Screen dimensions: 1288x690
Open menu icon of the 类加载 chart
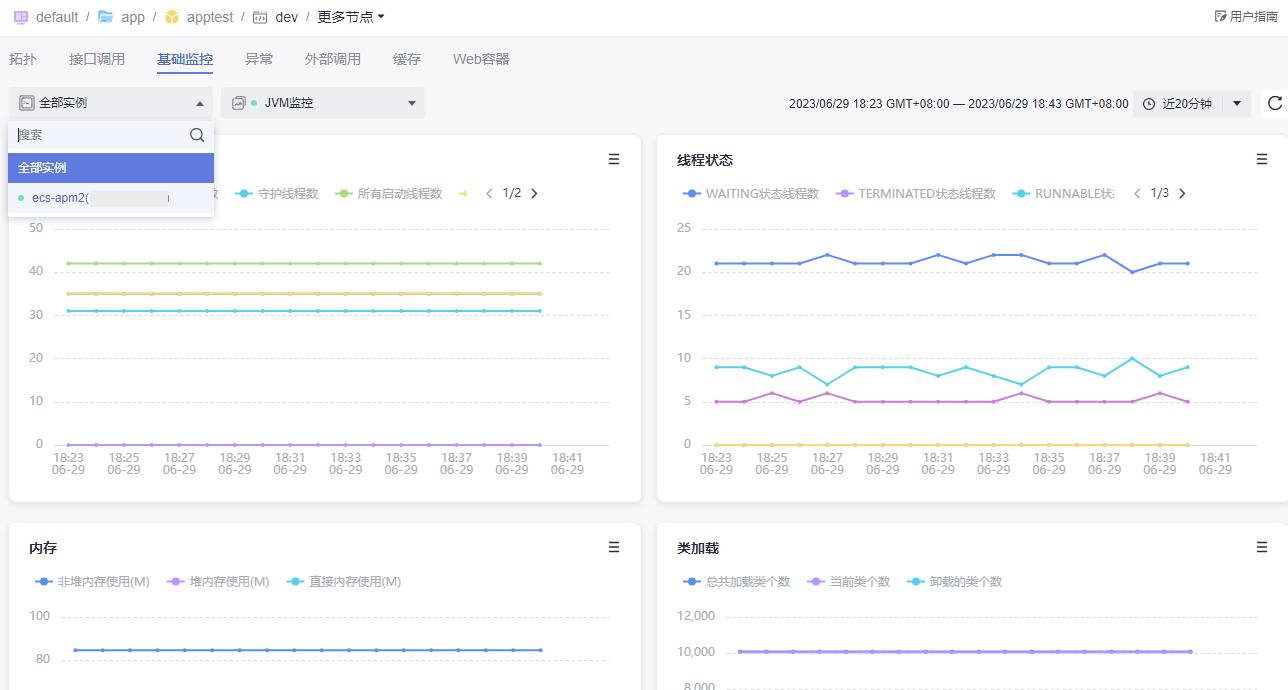(x=1262, y=547)
